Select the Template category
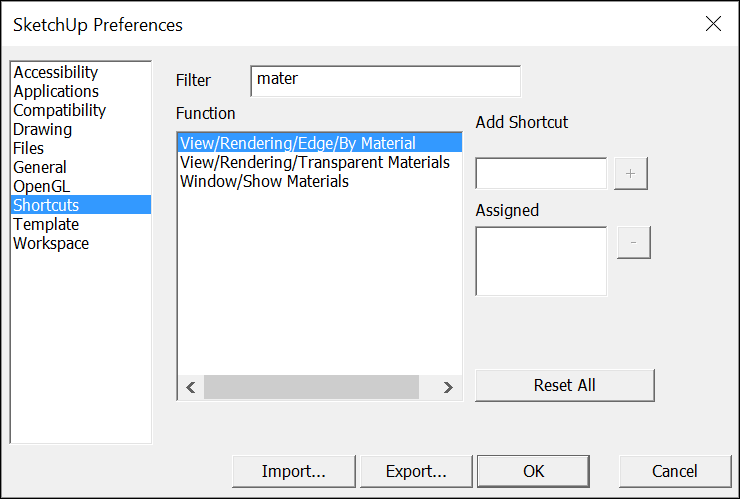 (46, 224)
